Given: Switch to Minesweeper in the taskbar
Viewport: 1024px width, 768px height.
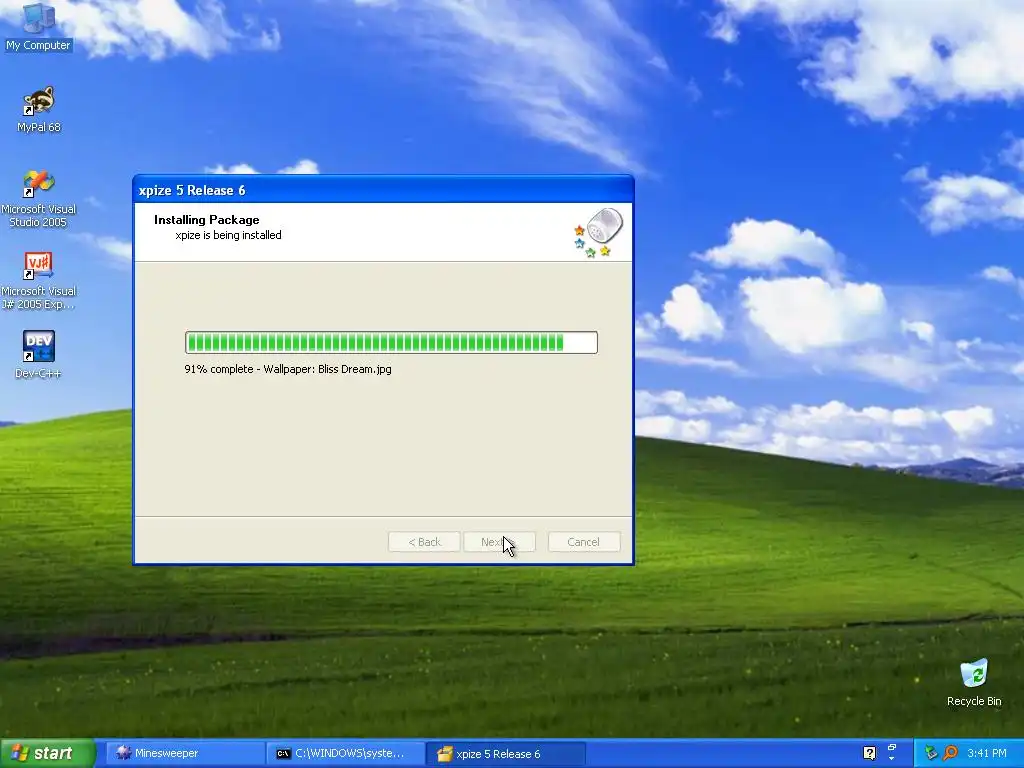Looking at the screenshot, I should 185,754.
